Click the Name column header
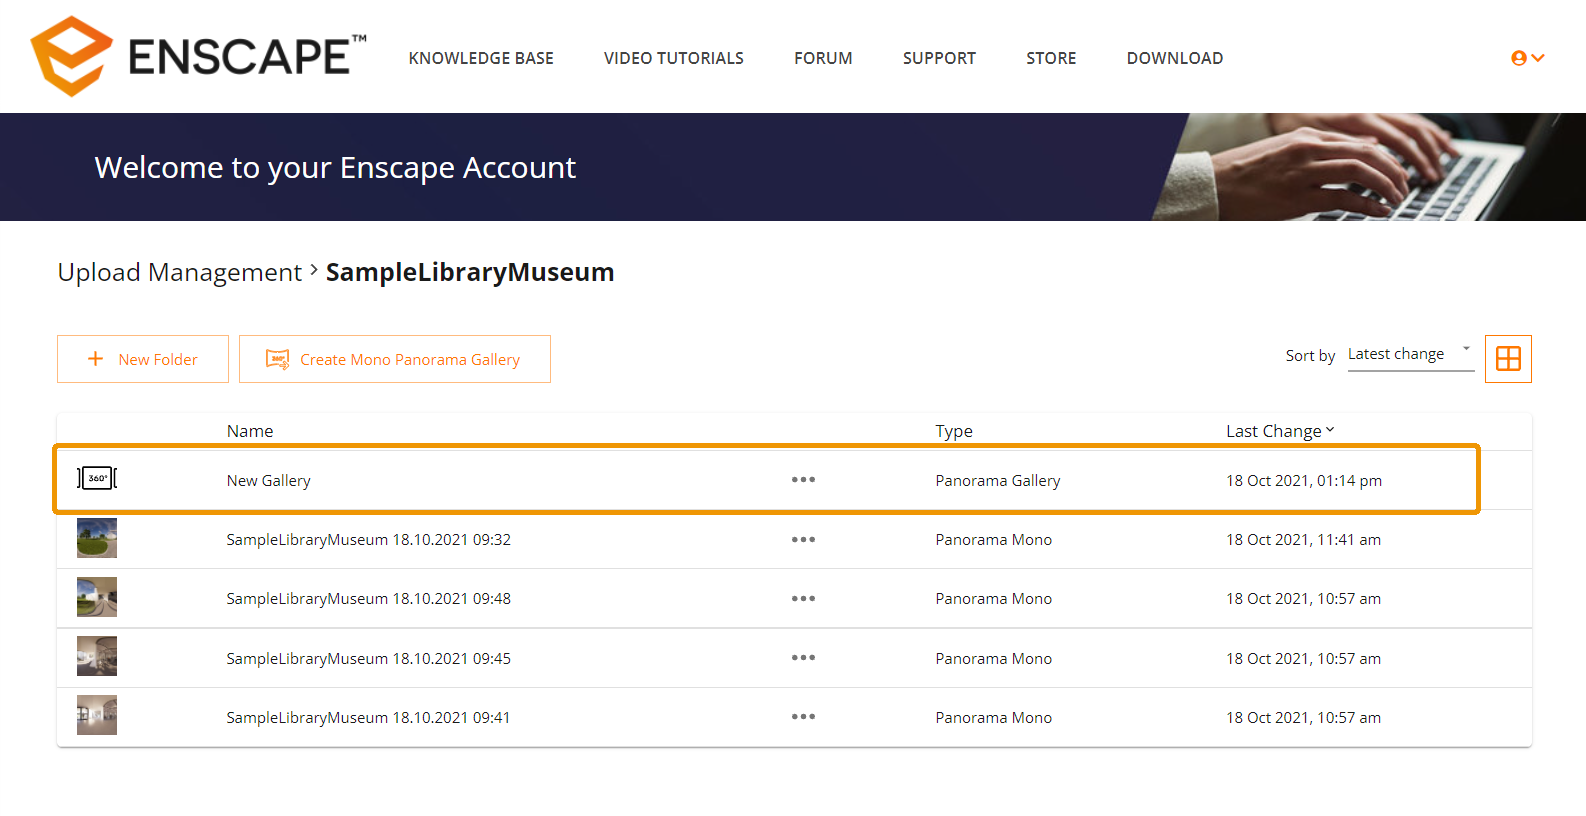This screenshot has height=816, width=1586. [250, 431]
